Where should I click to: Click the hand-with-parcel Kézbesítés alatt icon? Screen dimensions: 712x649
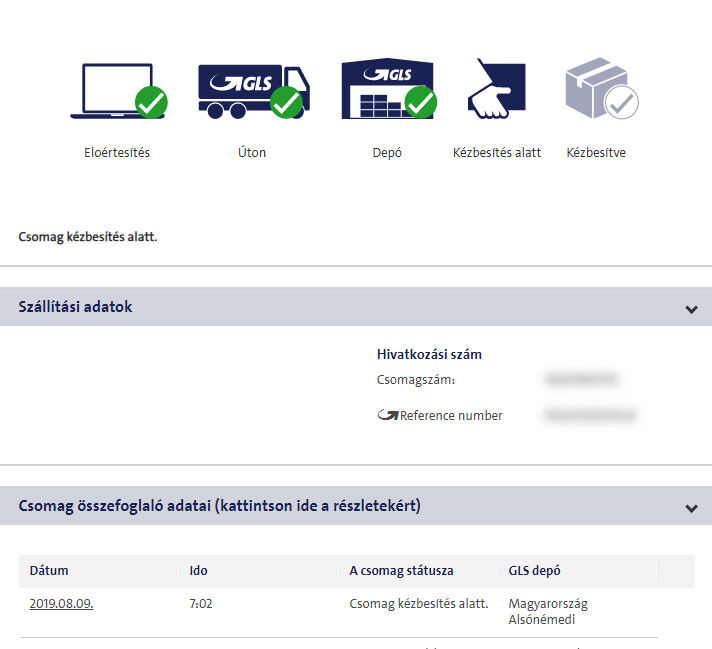click(x=496, y=90)
